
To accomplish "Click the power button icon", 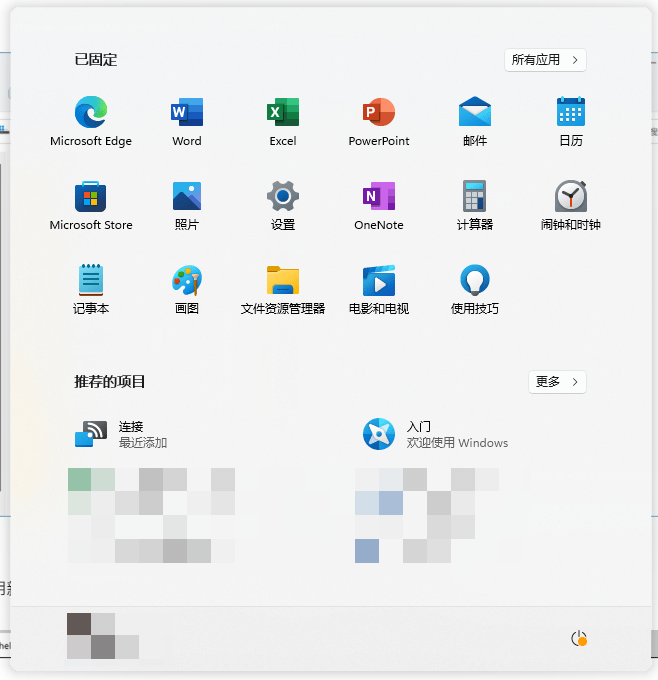I will click(578, 638).
